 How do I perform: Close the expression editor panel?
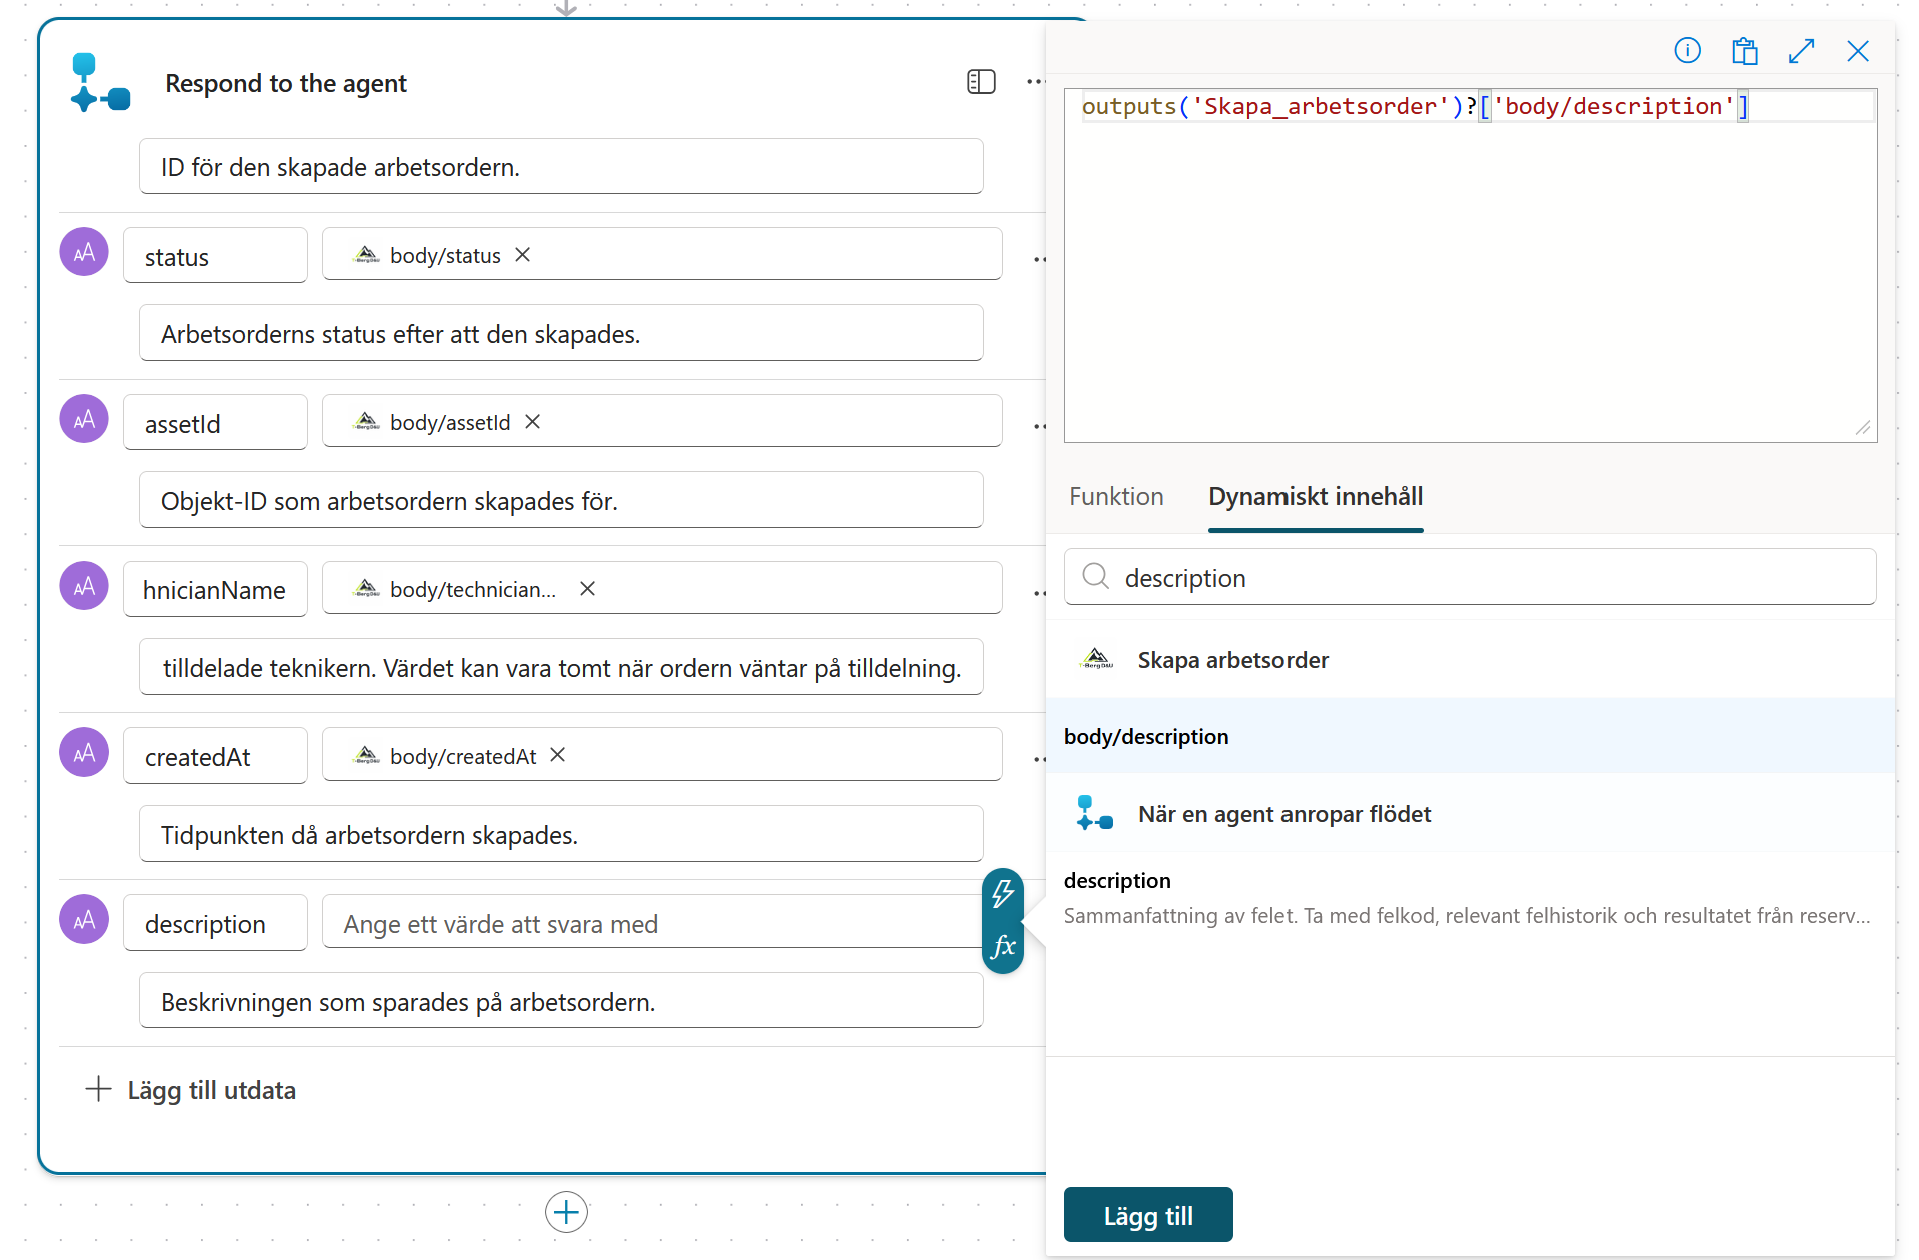(x=1858, y=51)
